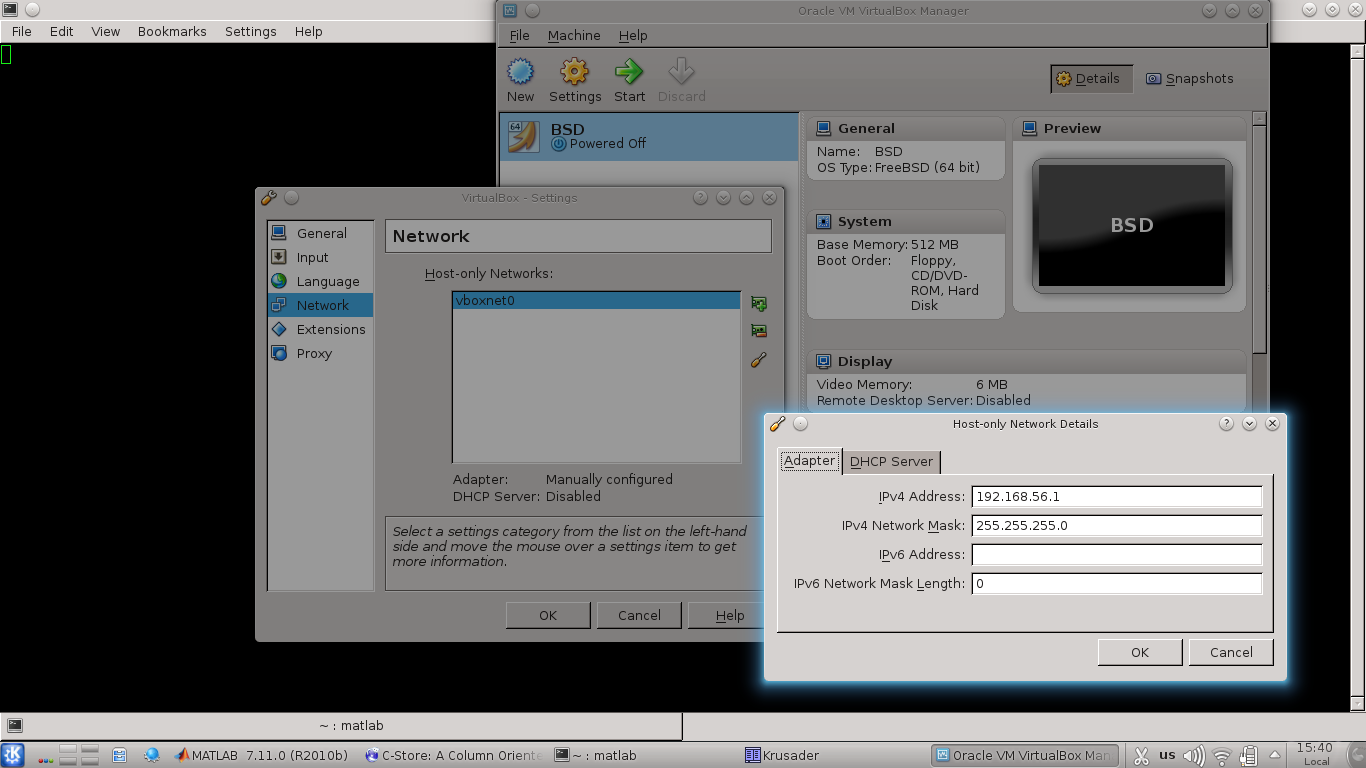Click Display section header in details pane

point(1026,361)
